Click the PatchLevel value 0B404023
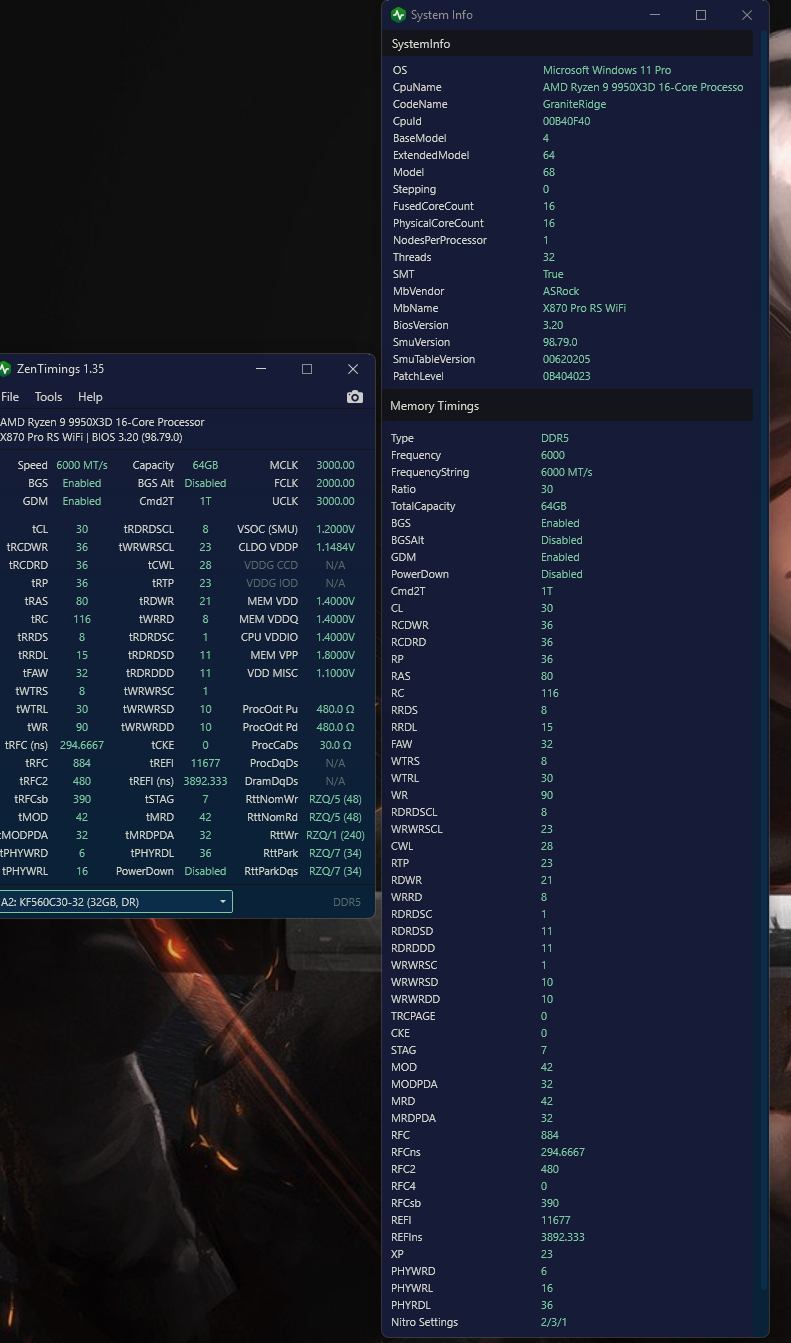Image resolution: width=791 pixels, height=1343 pixels. [x=566, y=376]
